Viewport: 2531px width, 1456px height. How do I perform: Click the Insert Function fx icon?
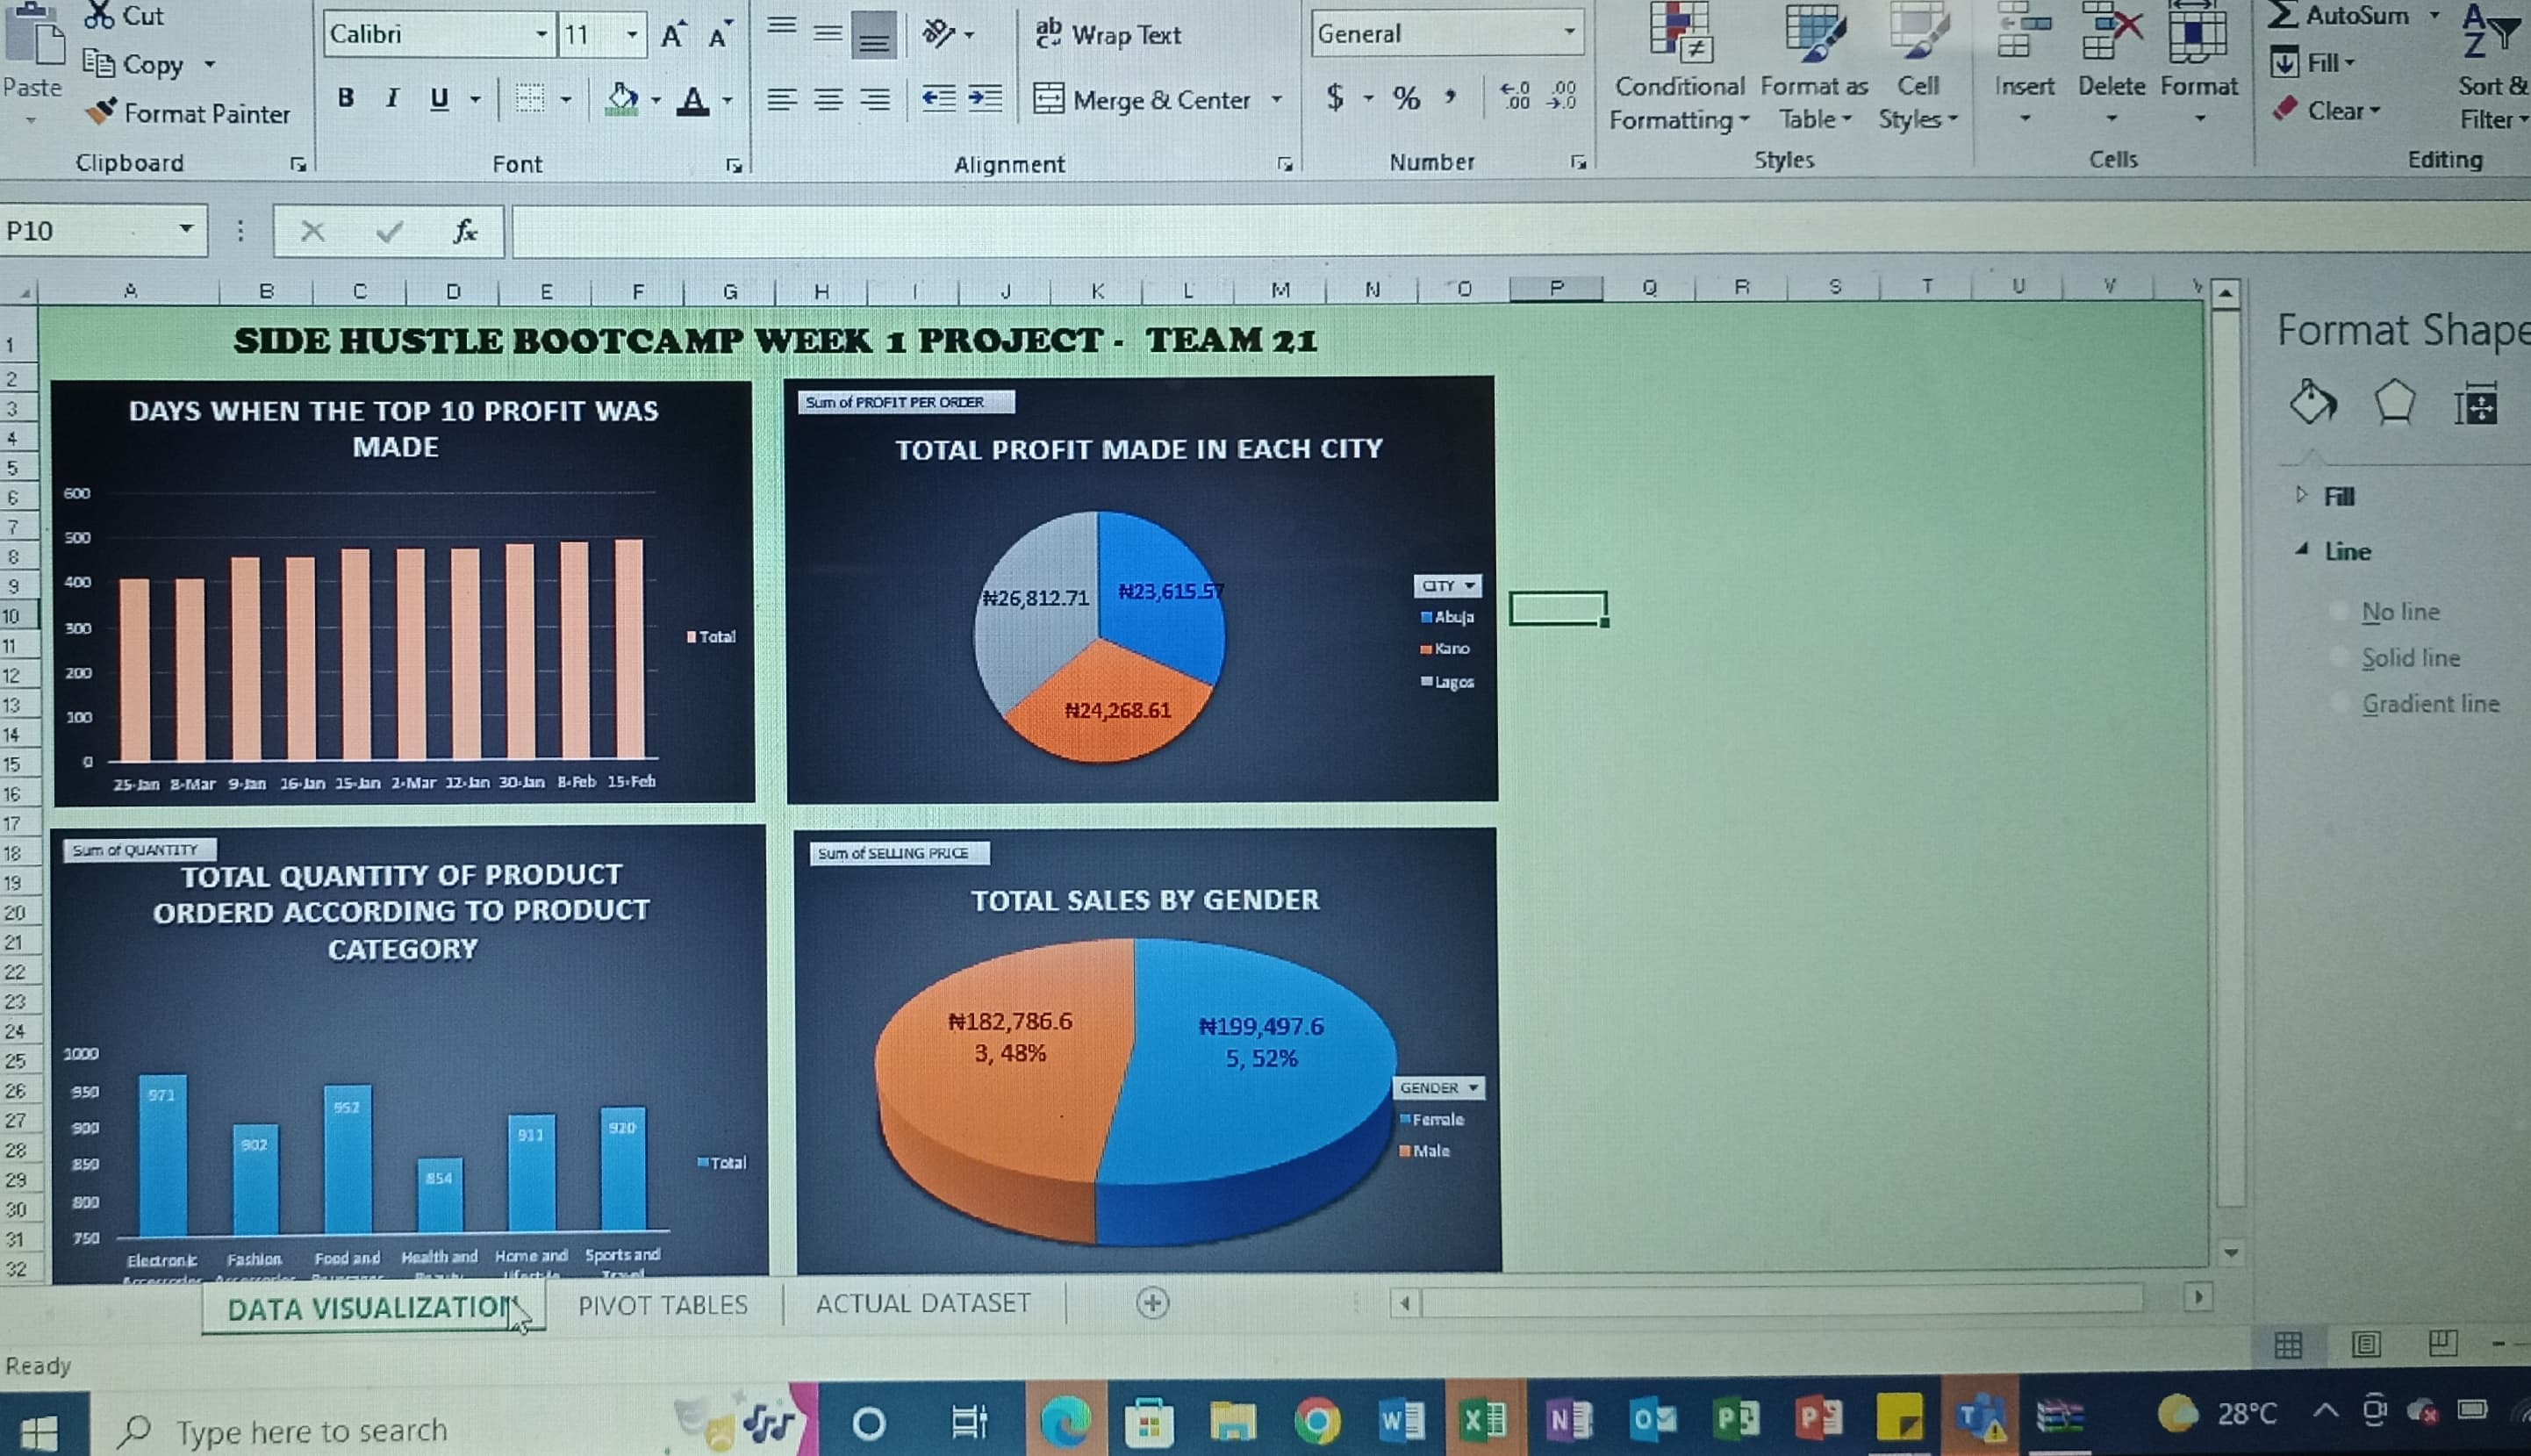click(464, 231)
